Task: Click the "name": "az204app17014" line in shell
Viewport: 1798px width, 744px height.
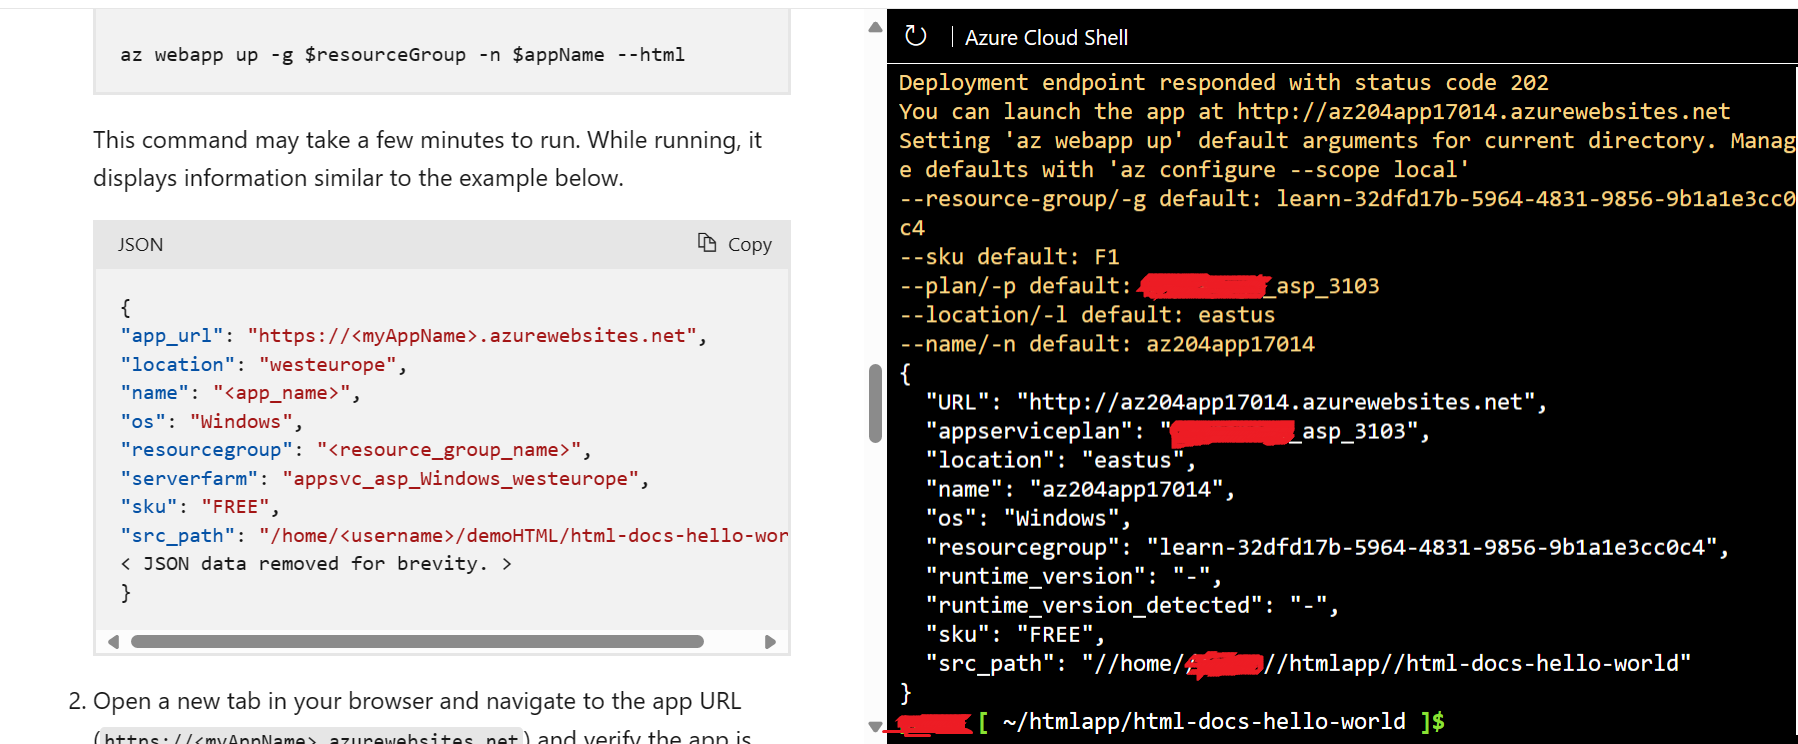Action: (1080, 489)
